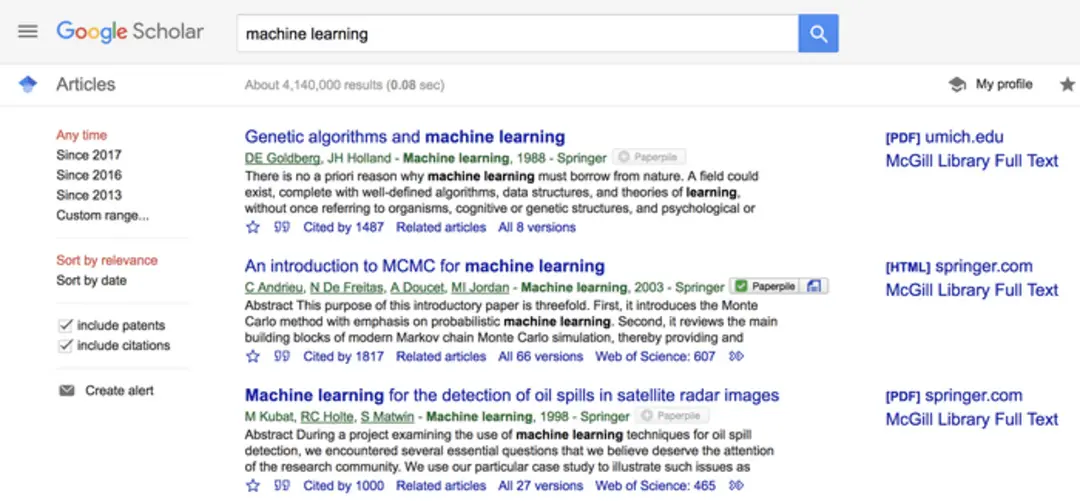1080x501 pixels.
Task: Toggle the include patents checkbox
Action: [x=65, y=325]
